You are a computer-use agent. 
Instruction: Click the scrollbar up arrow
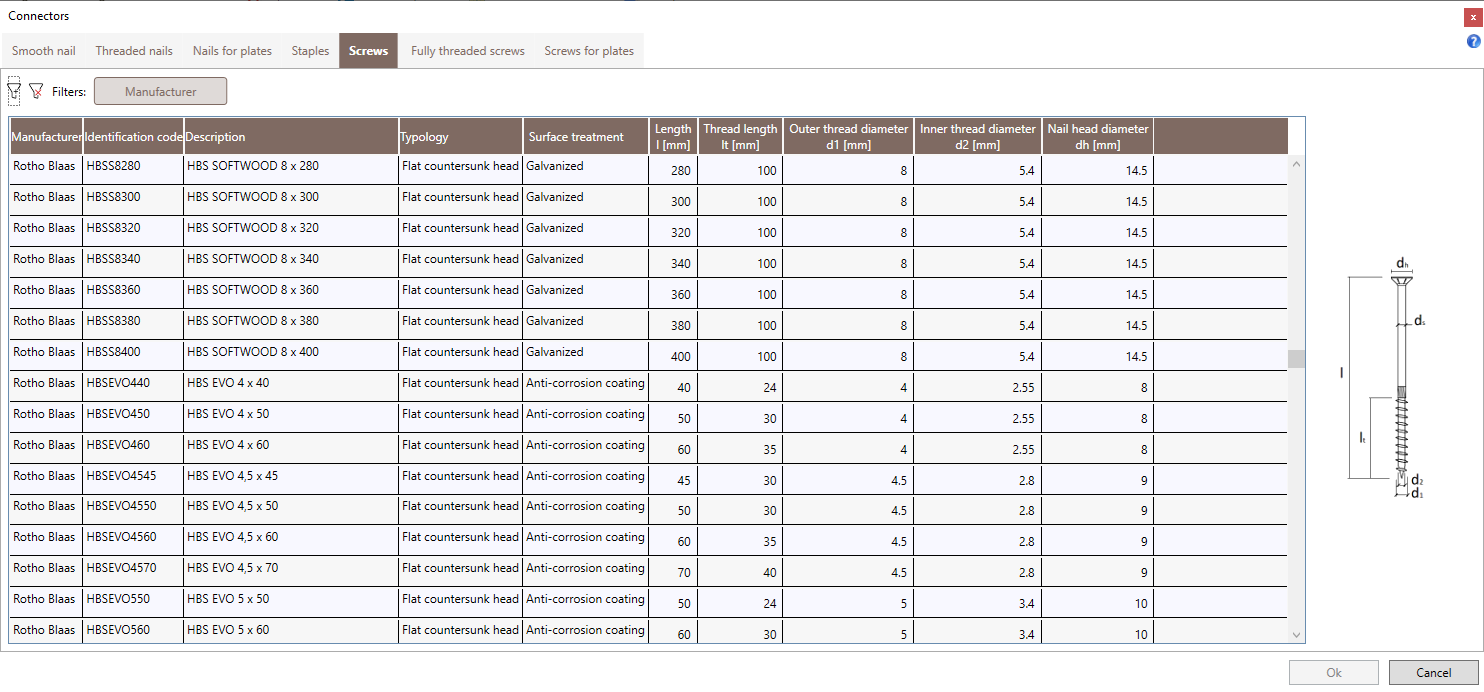(1297, 163)
